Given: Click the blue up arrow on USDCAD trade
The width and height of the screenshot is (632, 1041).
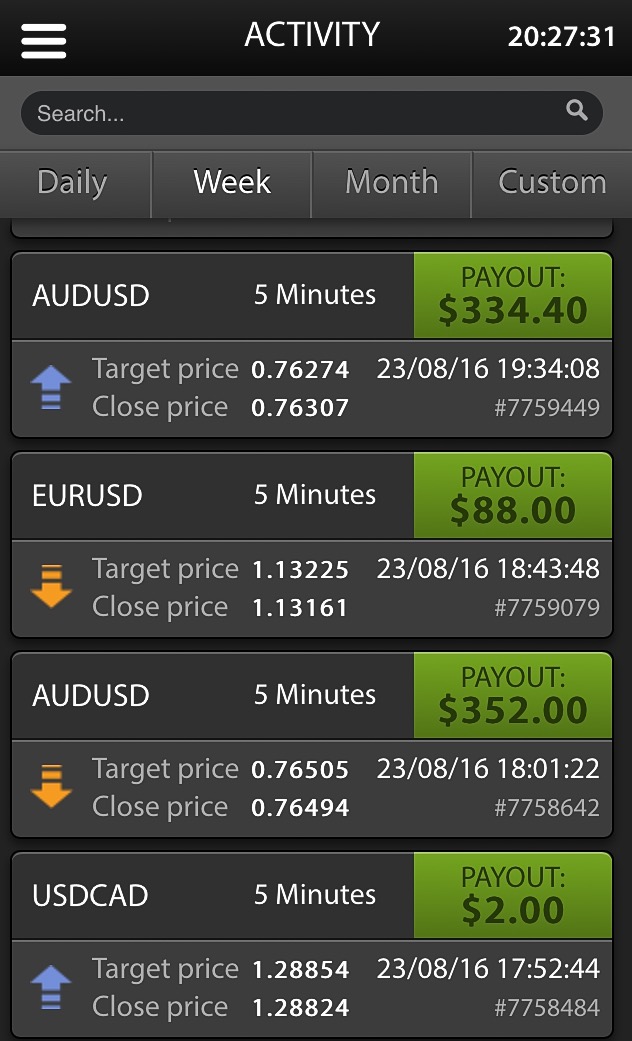Looking at the screenshot, I should coord(51,987).
